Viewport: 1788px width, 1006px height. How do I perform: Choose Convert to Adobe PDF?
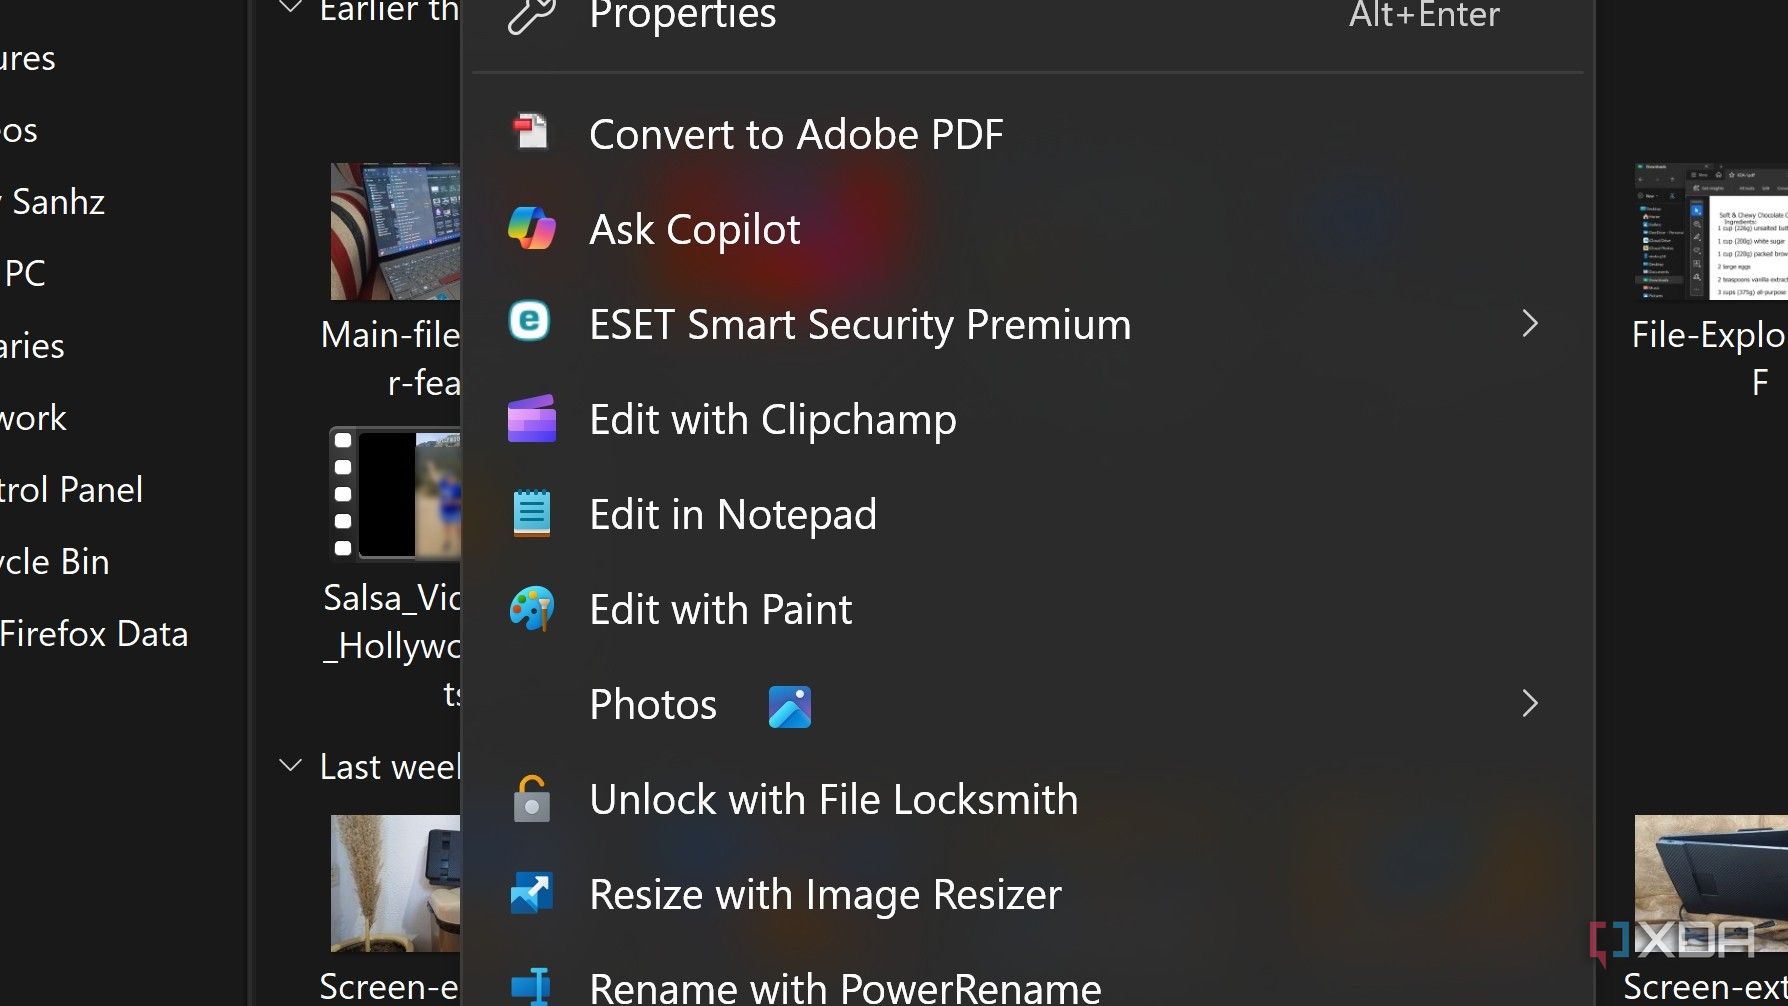pos(1027,133)
